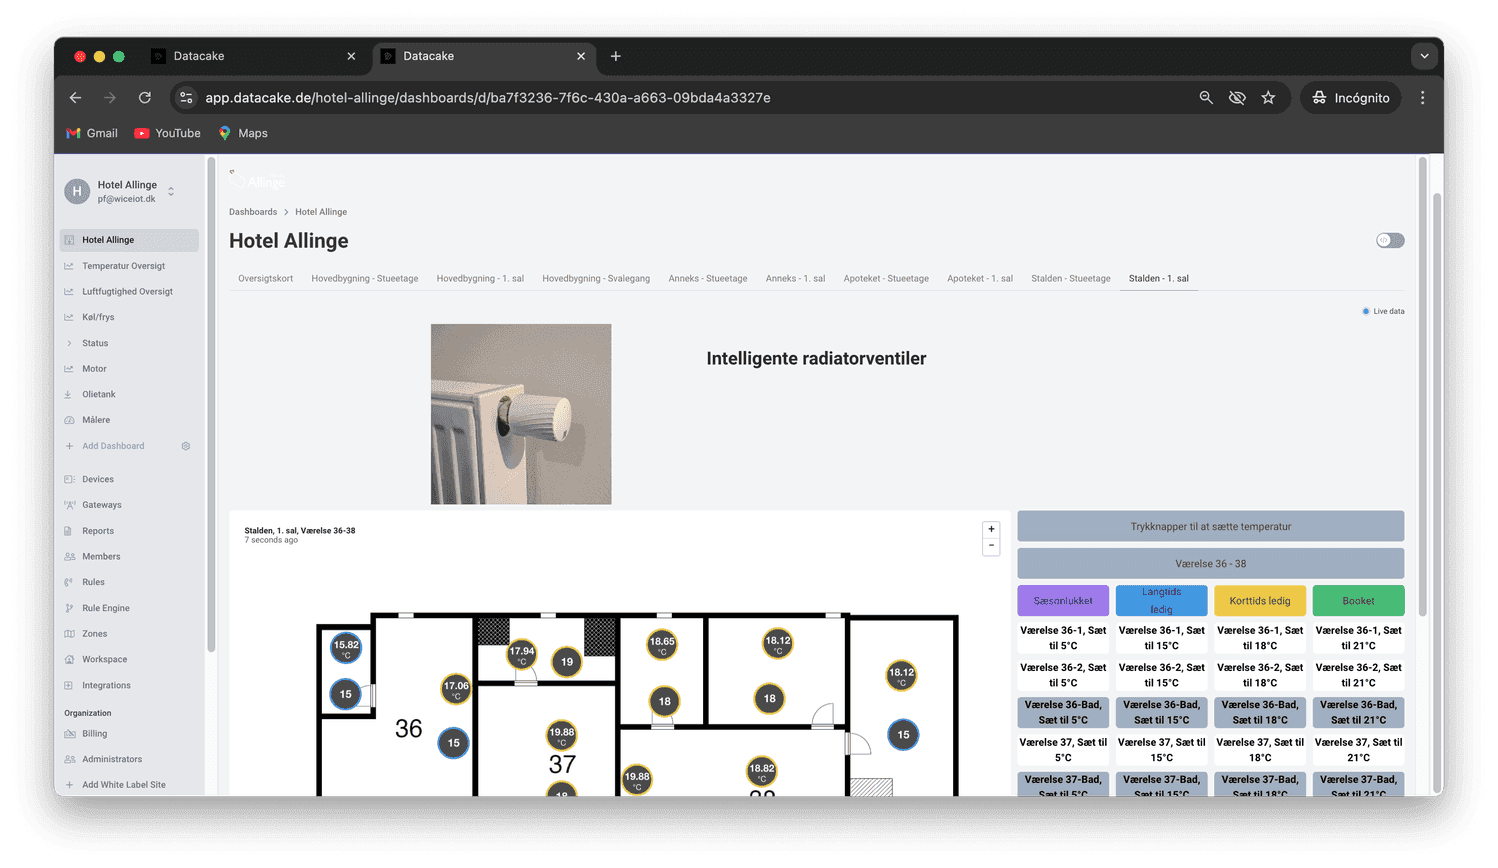This screenshot has height=868, width=1498.
Task: Switch to the Stalden - Stueetage tab
Action: (1071, 279)
